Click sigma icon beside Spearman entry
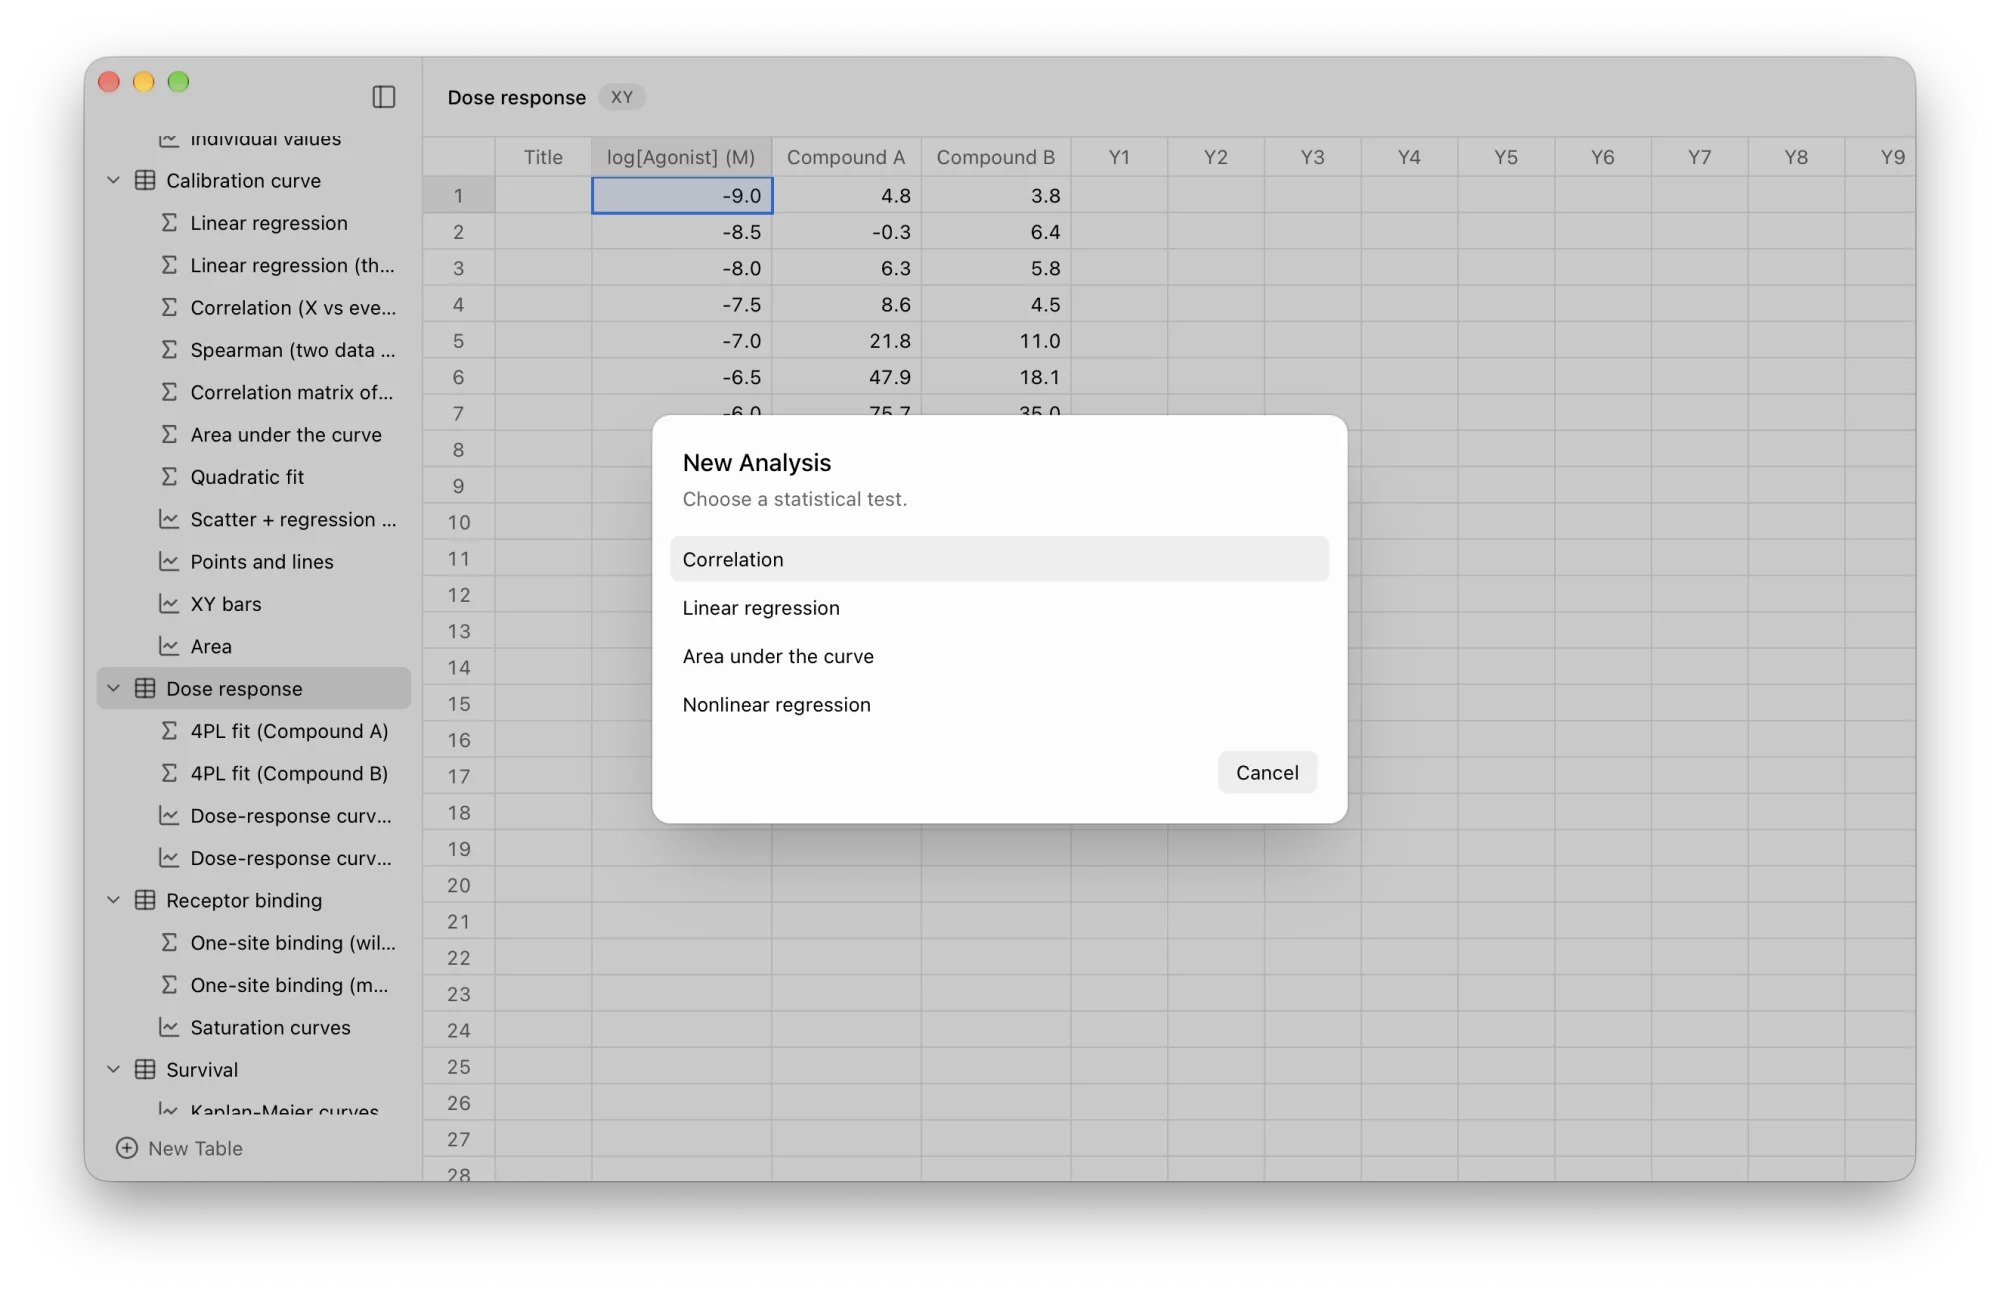 pos(169,350)
